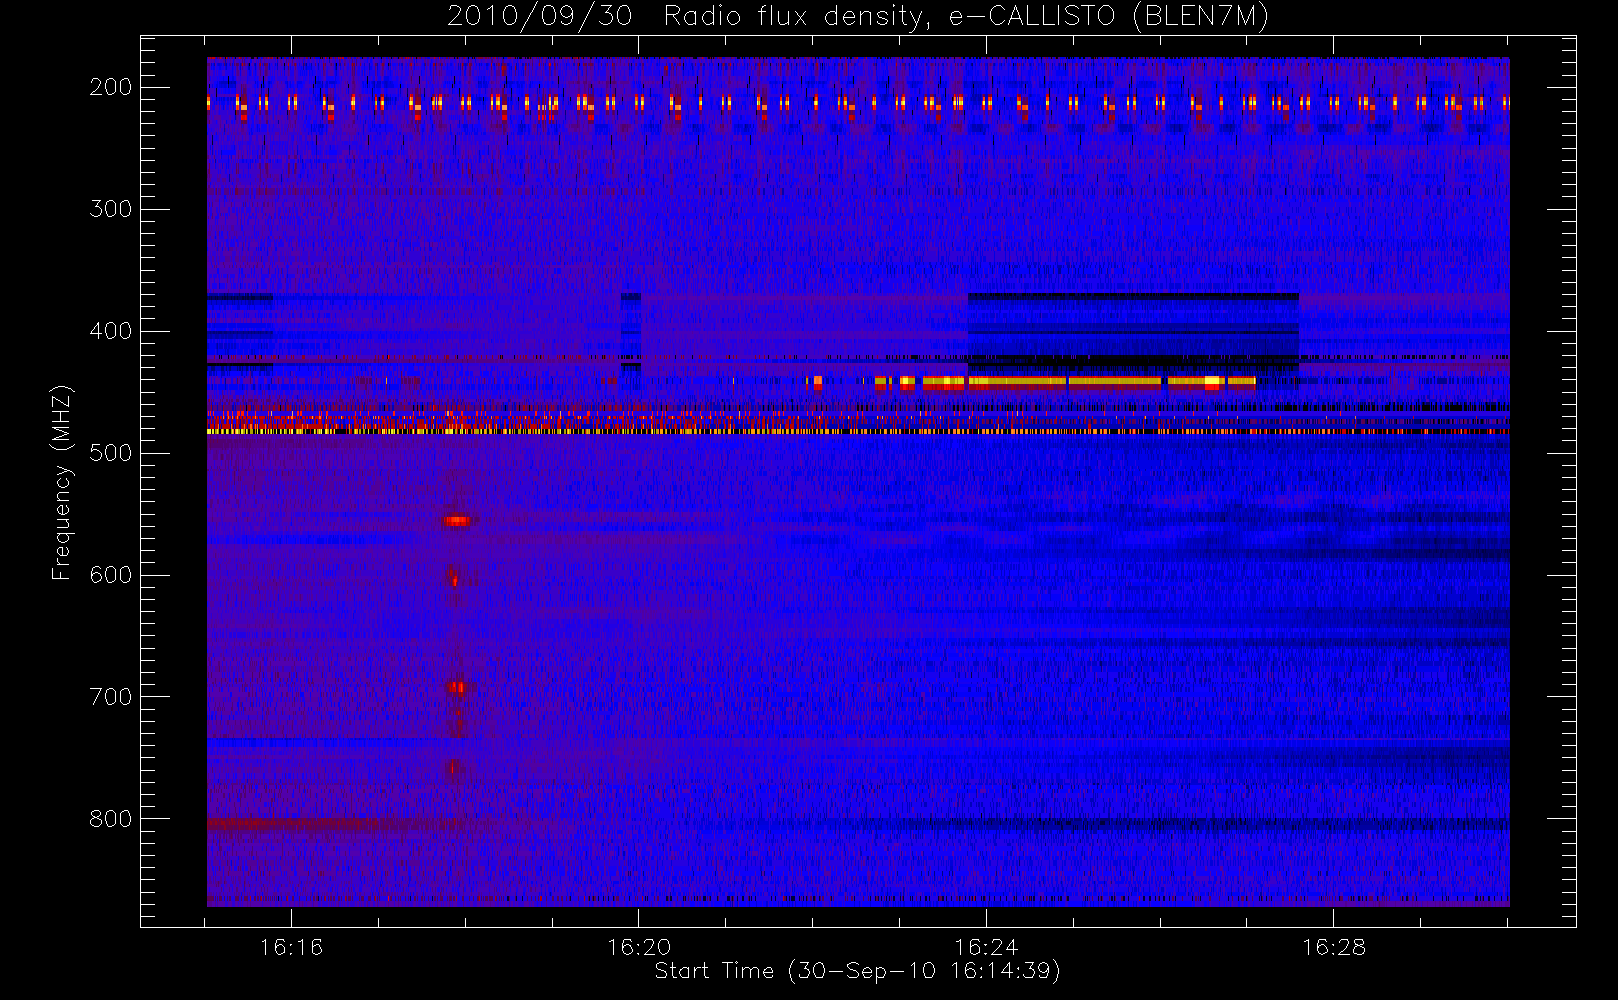Viewport: 1618px width, 1000px height.
Task: Click the 16:20 time tick label
Action: (x=639, y=947)
